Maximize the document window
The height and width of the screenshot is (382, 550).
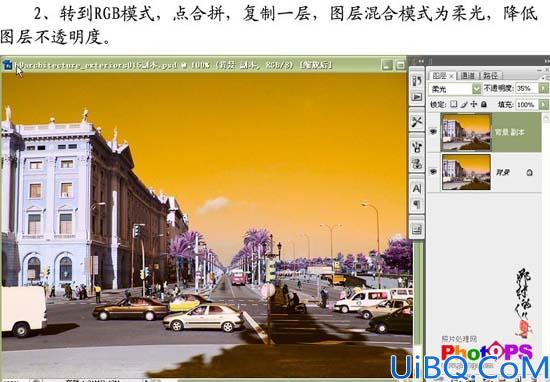400,65
